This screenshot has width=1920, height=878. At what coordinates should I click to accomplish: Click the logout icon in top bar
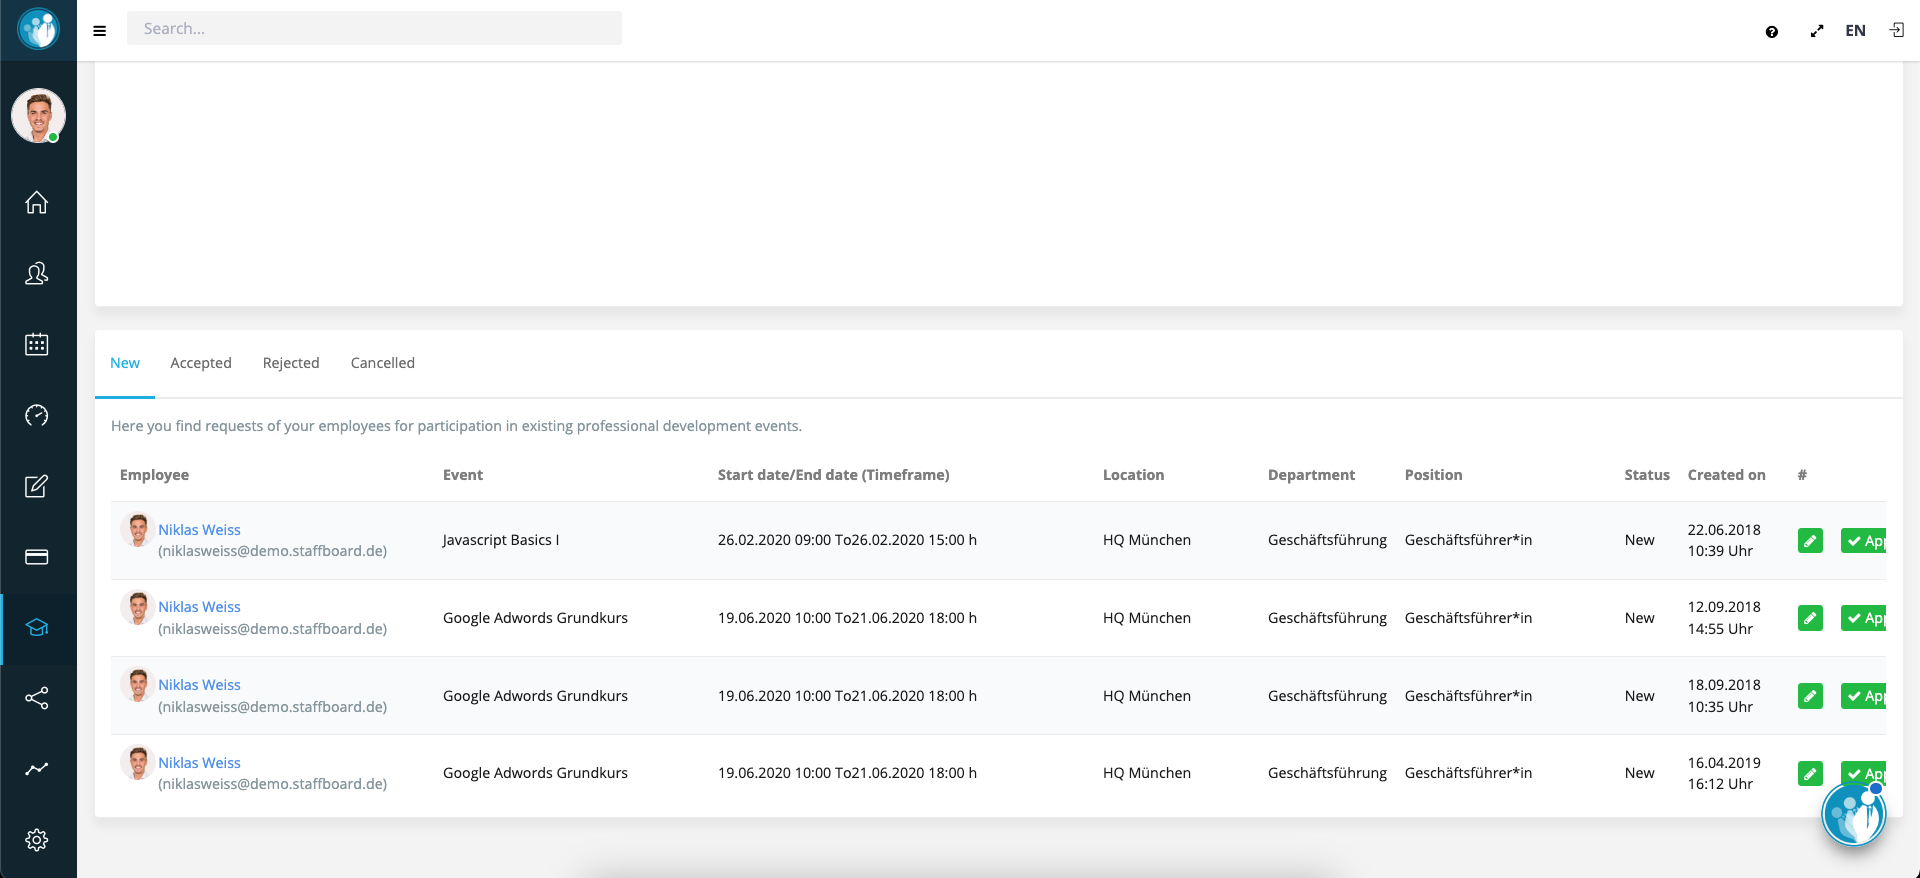(1896, 31)
